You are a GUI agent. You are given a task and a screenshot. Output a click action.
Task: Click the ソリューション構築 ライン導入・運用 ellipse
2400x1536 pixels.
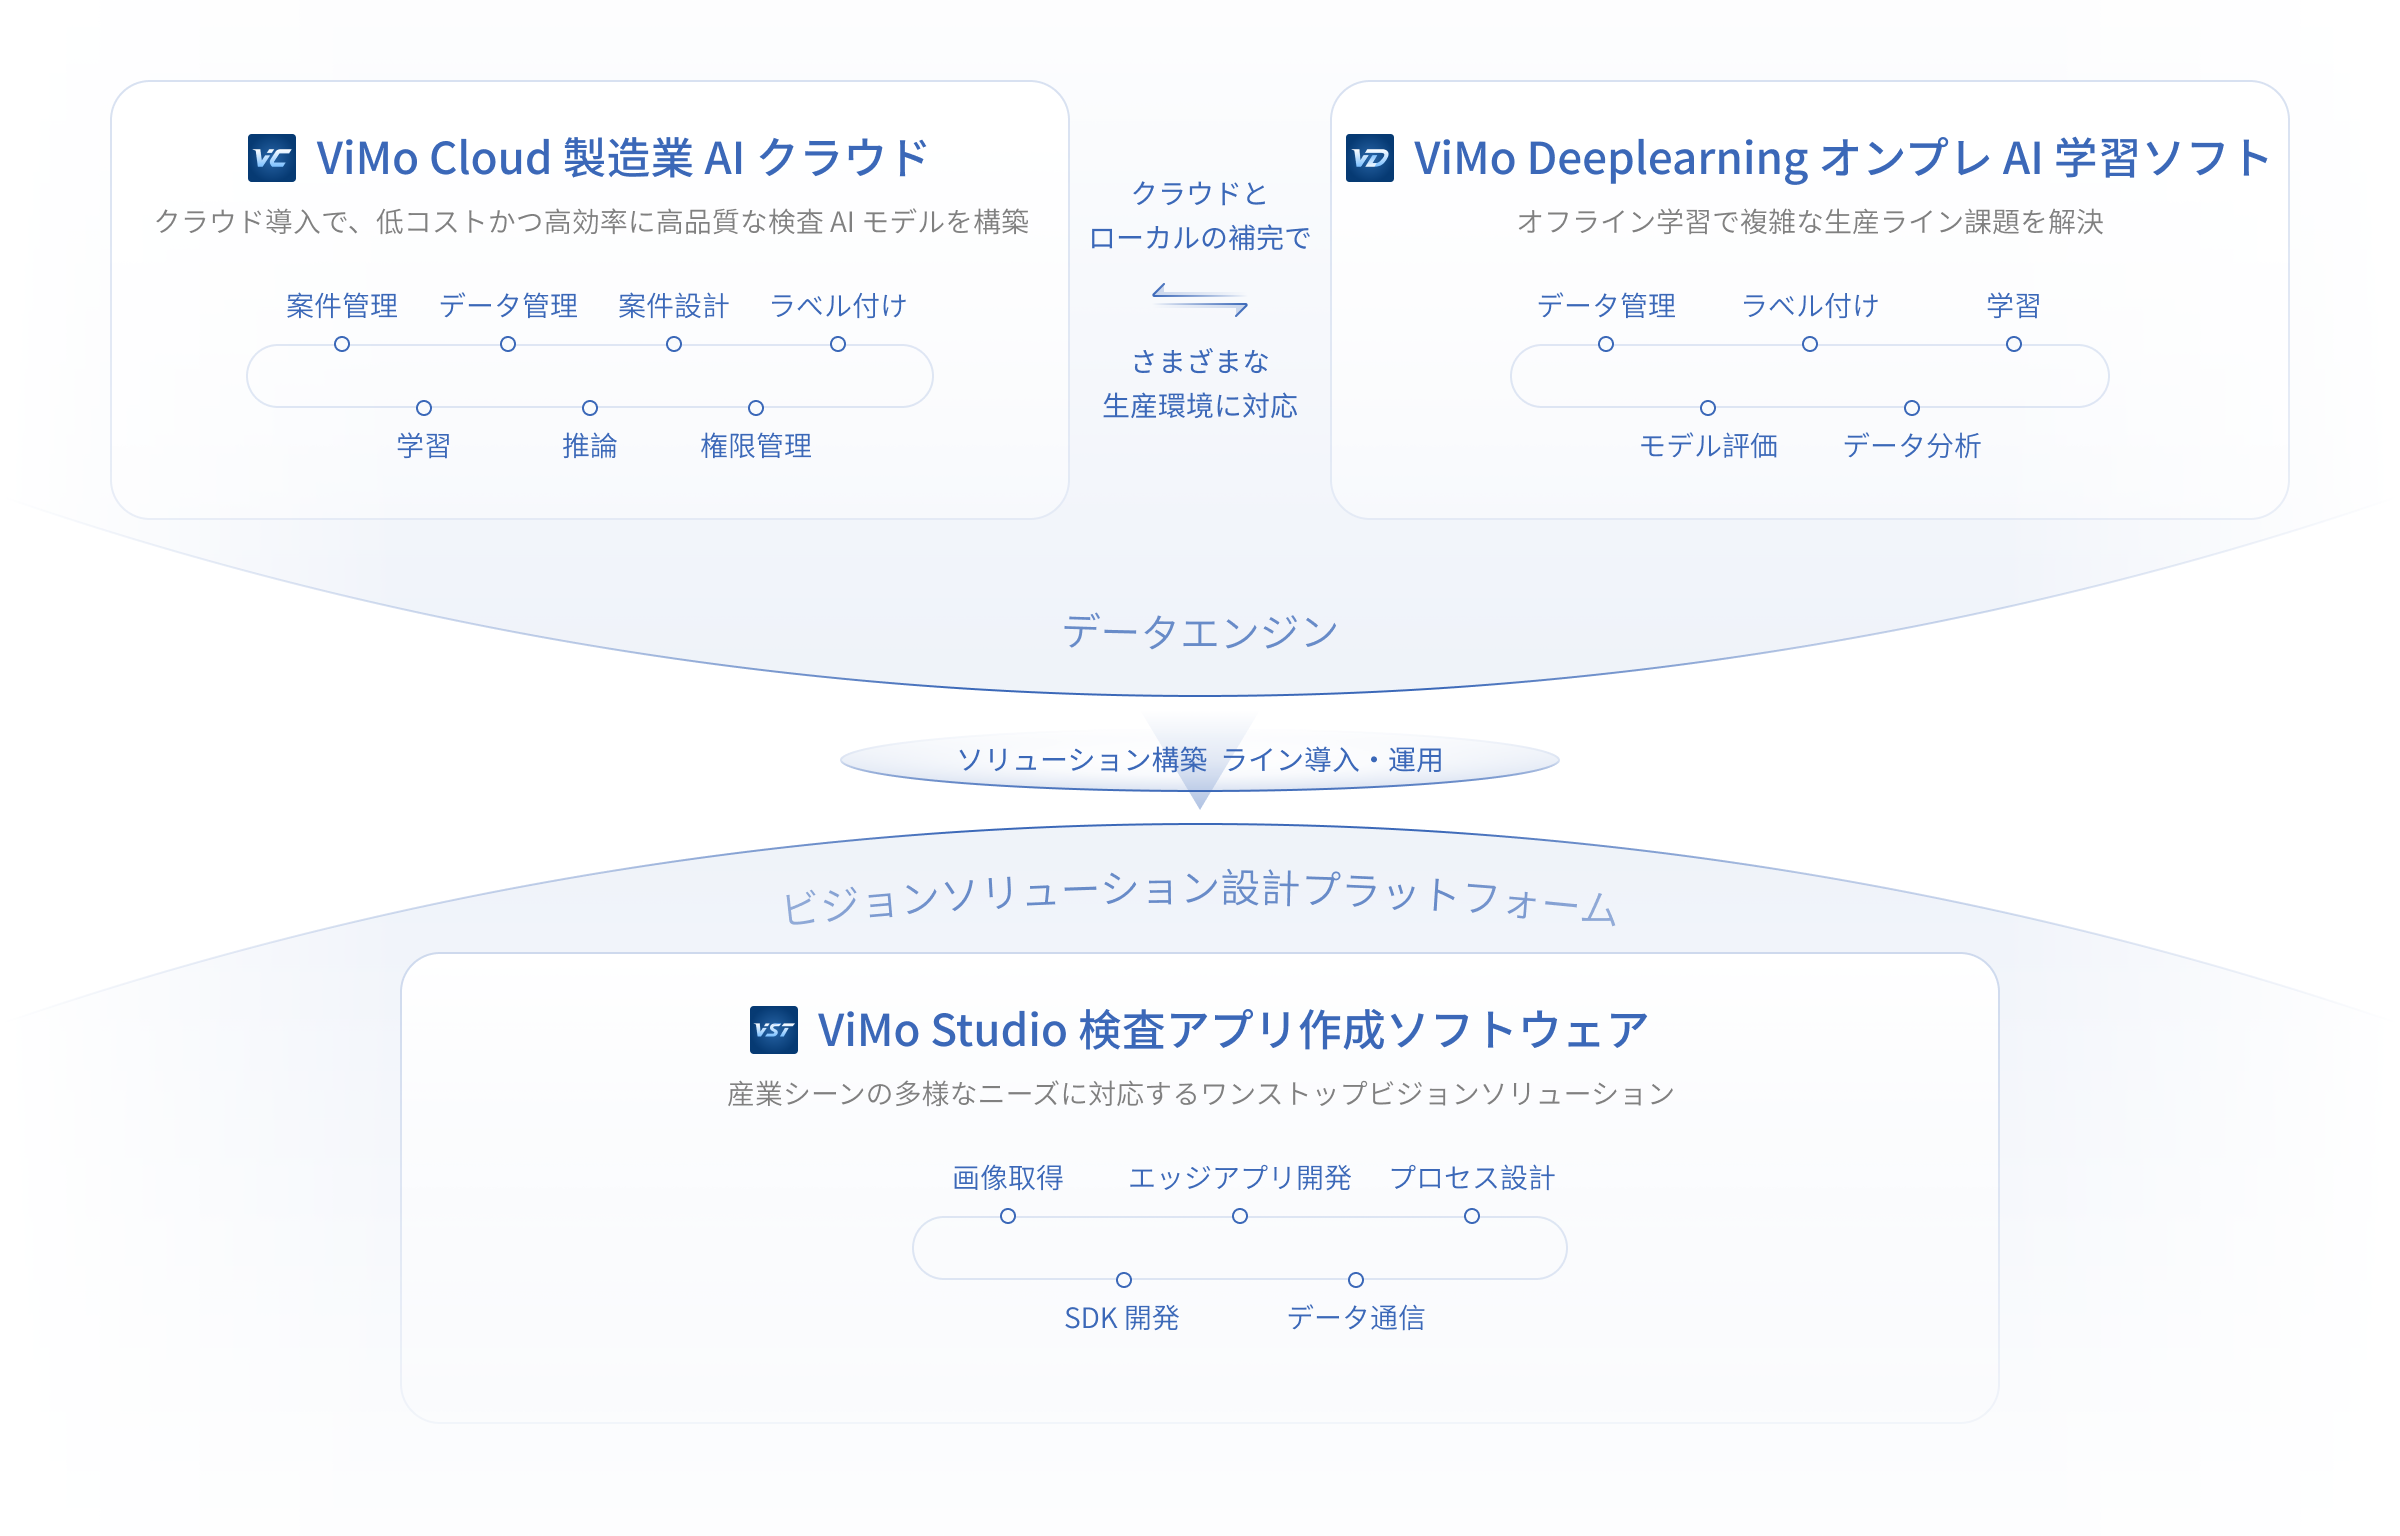(1199, 761)
